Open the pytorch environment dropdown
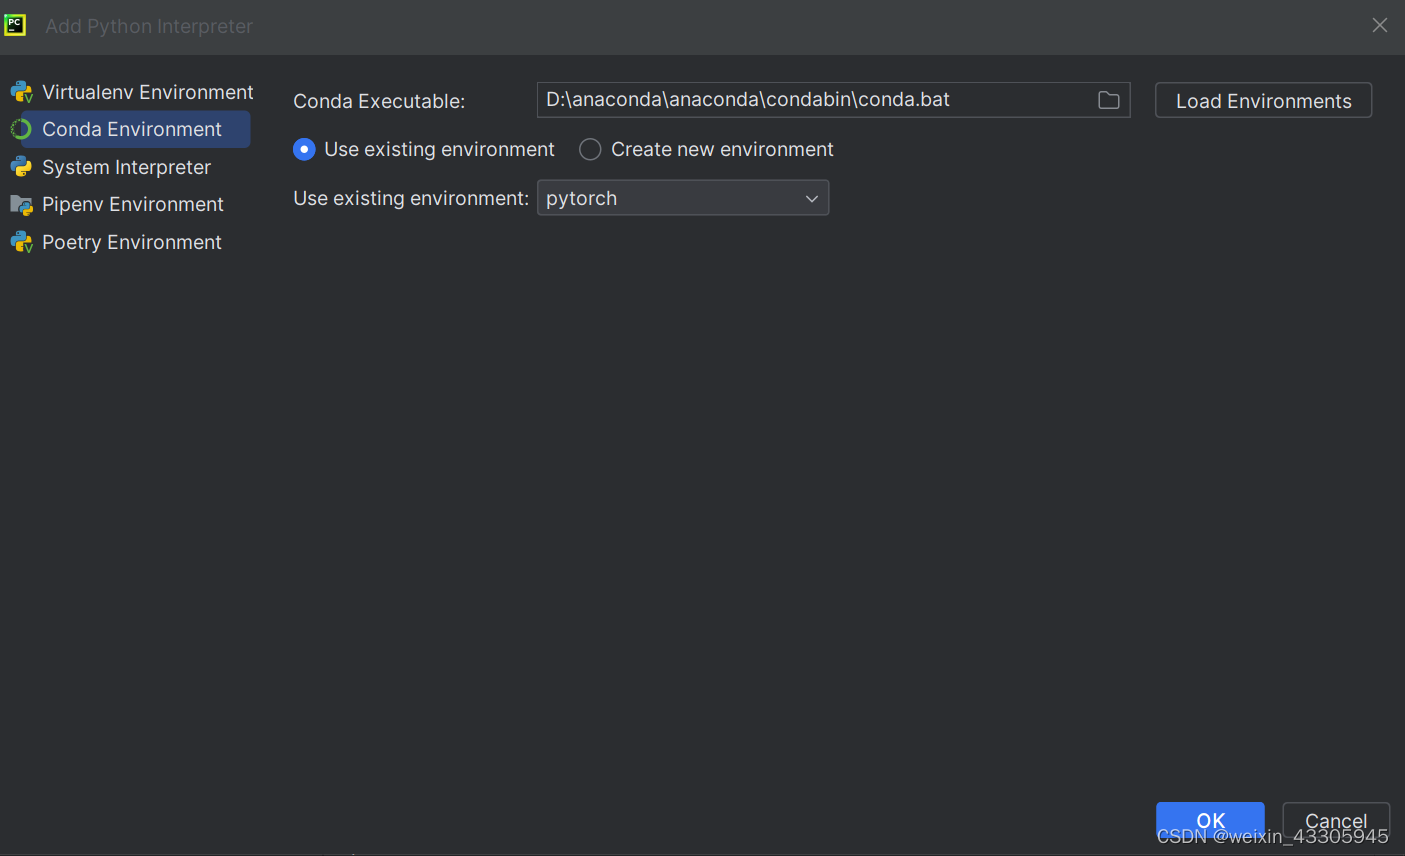 [x=683, y=198]
